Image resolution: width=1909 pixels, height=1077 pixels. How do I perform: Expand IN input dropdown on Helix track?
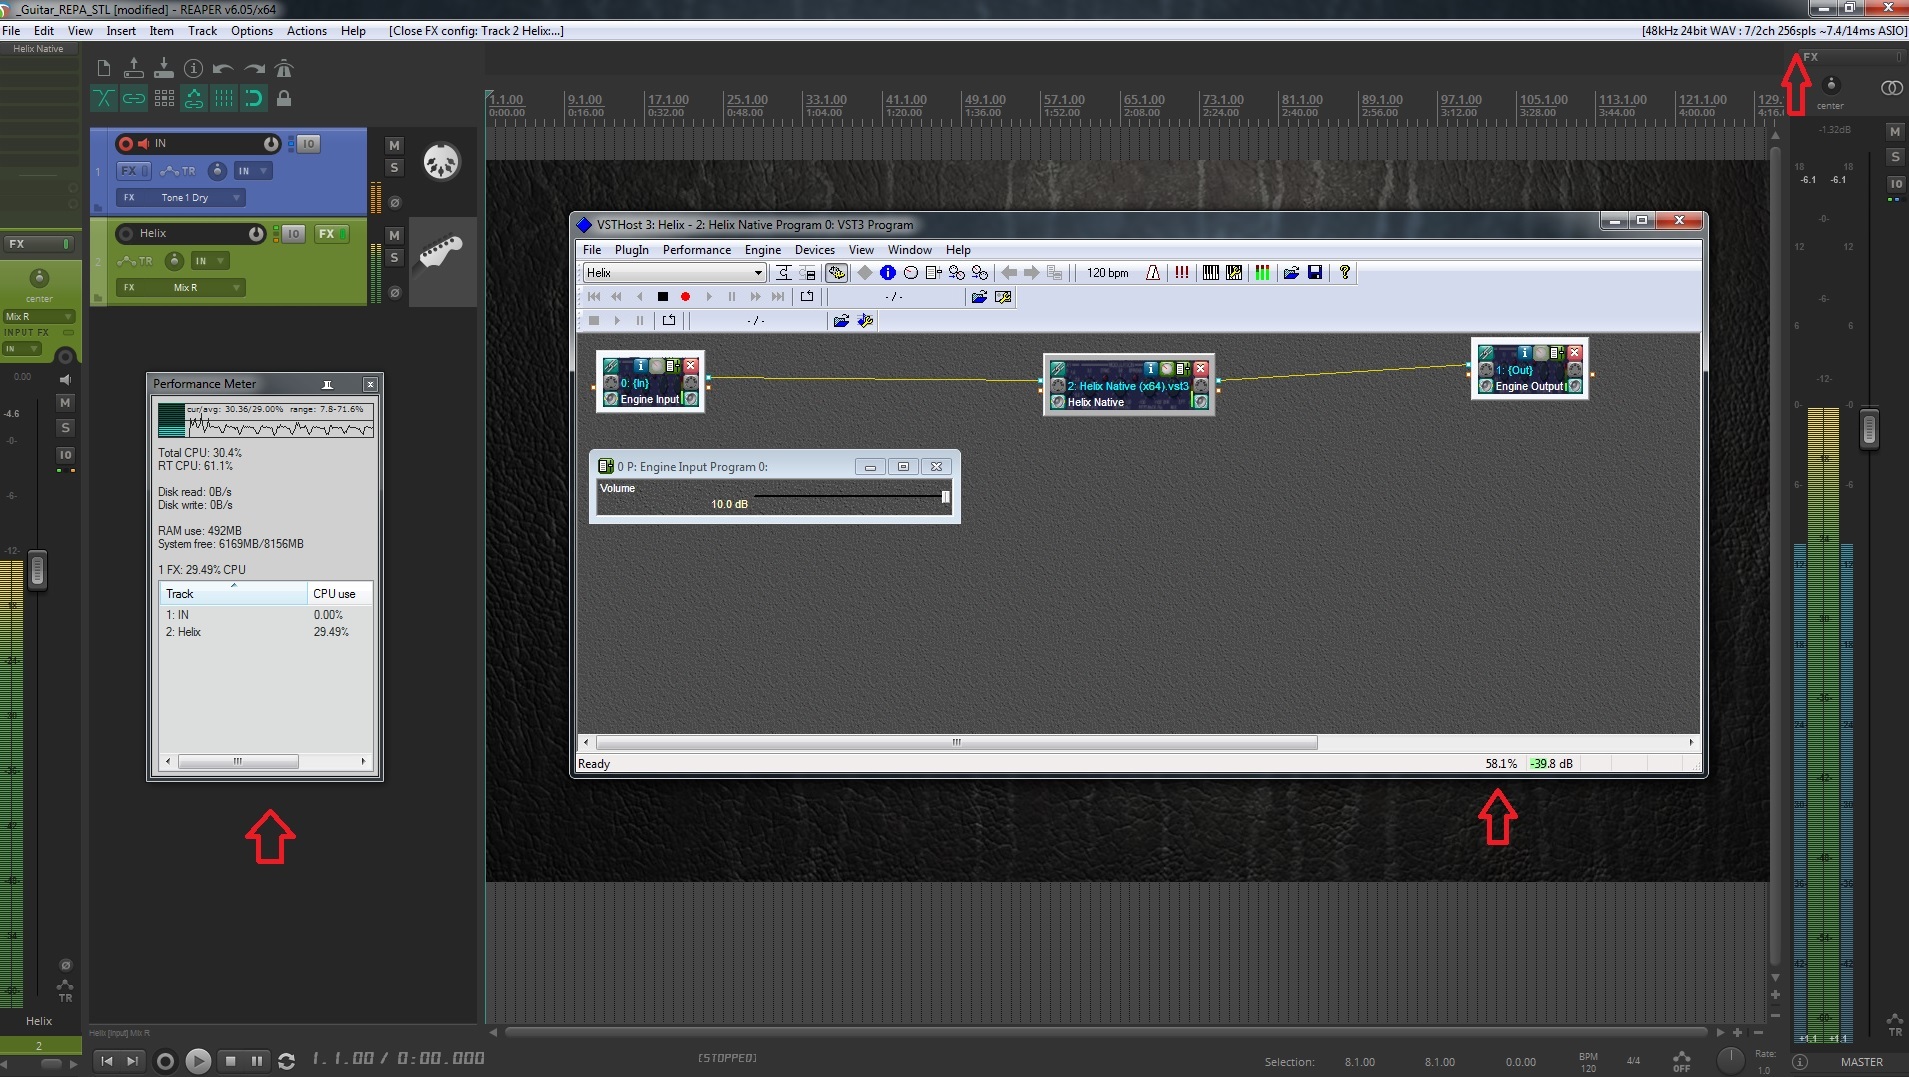coord(210,261)
